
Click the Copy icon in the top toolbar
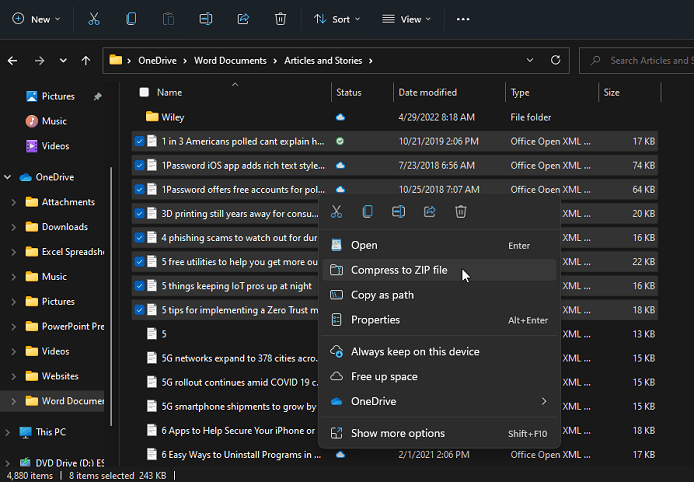[131, 19]
